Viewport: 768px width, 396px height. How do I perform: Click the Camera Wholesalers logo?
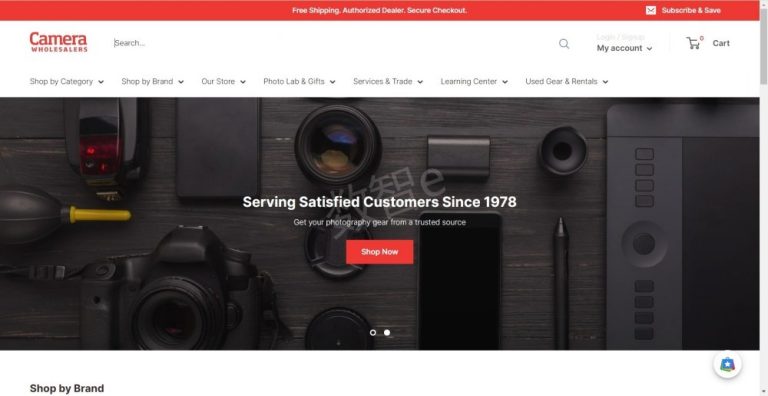[58, 42]
